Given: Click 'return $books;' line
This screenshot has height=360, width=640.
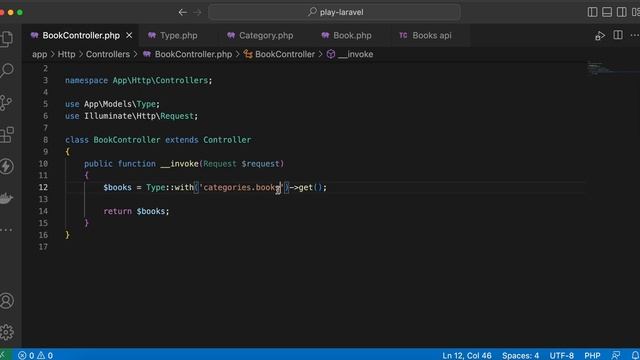Looking at the screenshot, I should point(136,211).
